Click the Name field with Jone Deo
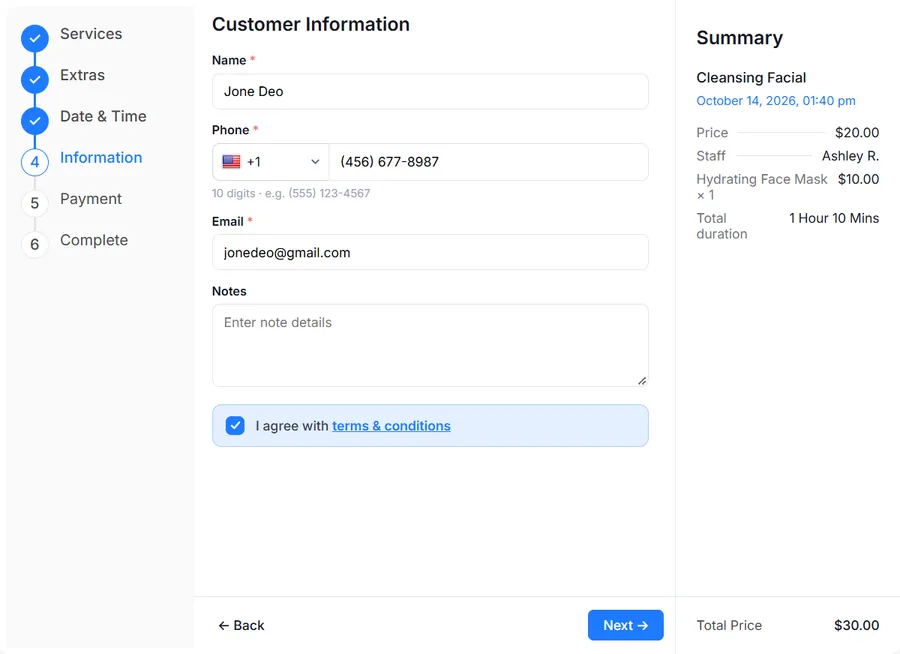The image size is (900, 654). (430, 91)
